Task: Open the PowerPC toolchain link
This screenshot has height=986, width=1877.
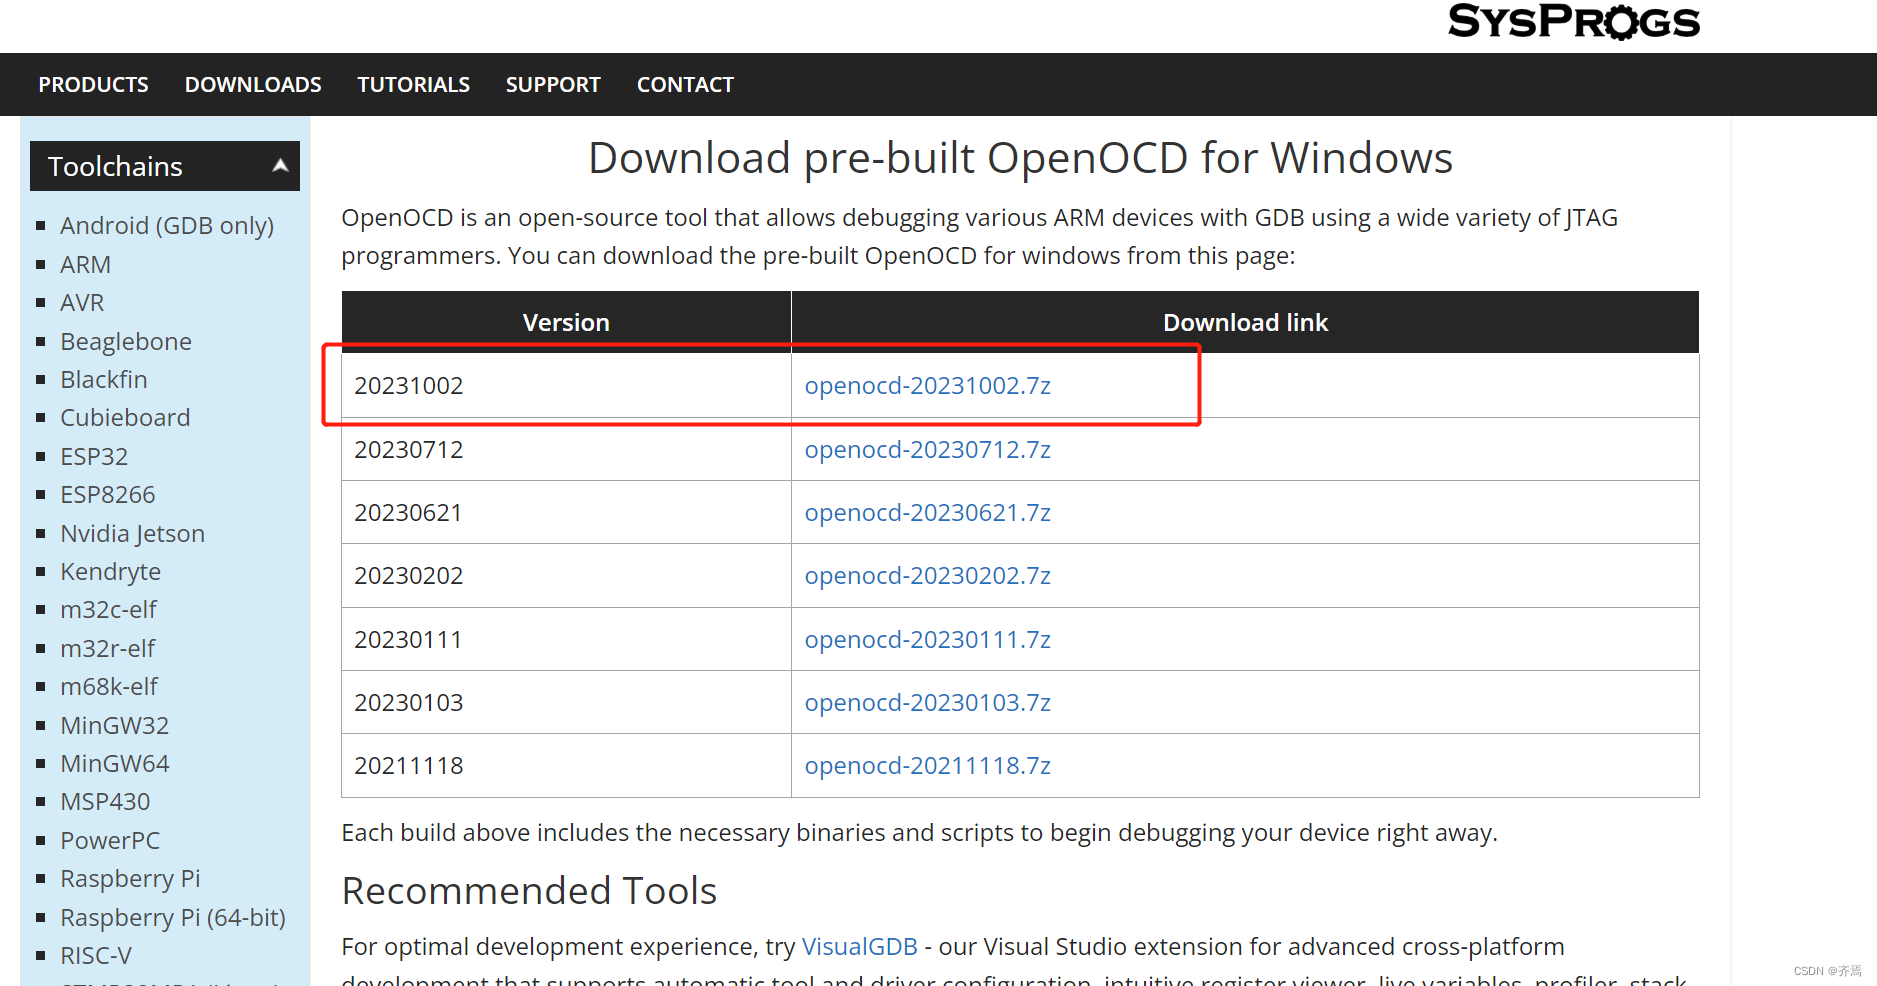Action: pos(110,841)
